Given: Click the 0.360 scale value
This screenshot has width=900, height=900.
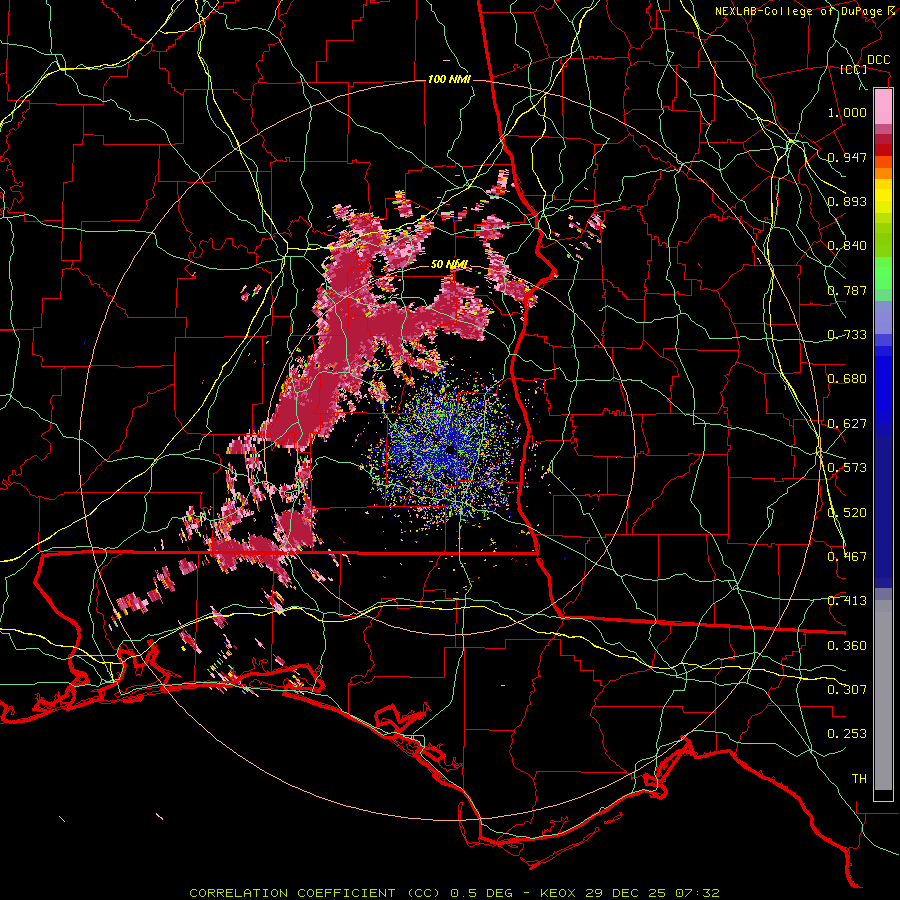Looking at the screenshot, I should point(847,646).
